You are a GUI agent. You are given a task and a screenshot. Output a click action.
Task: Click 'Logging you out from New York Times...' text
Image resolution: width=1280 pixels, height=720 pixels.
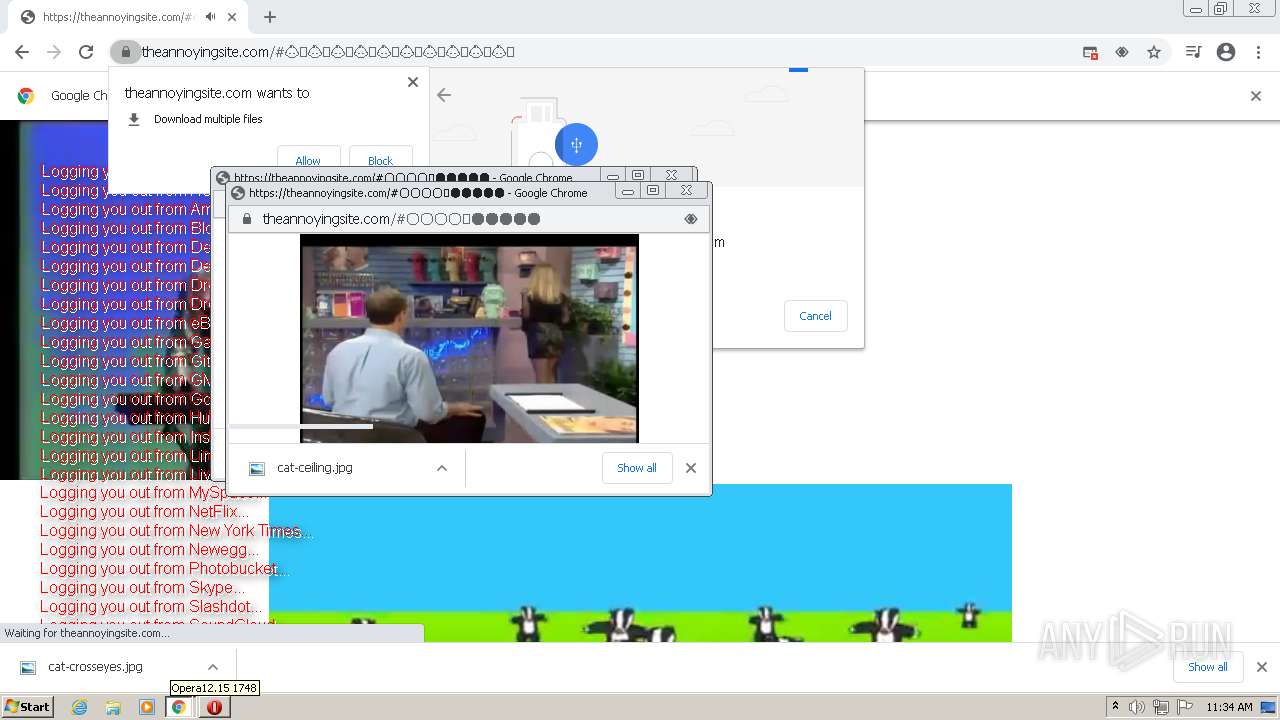[x=176, y=530]
